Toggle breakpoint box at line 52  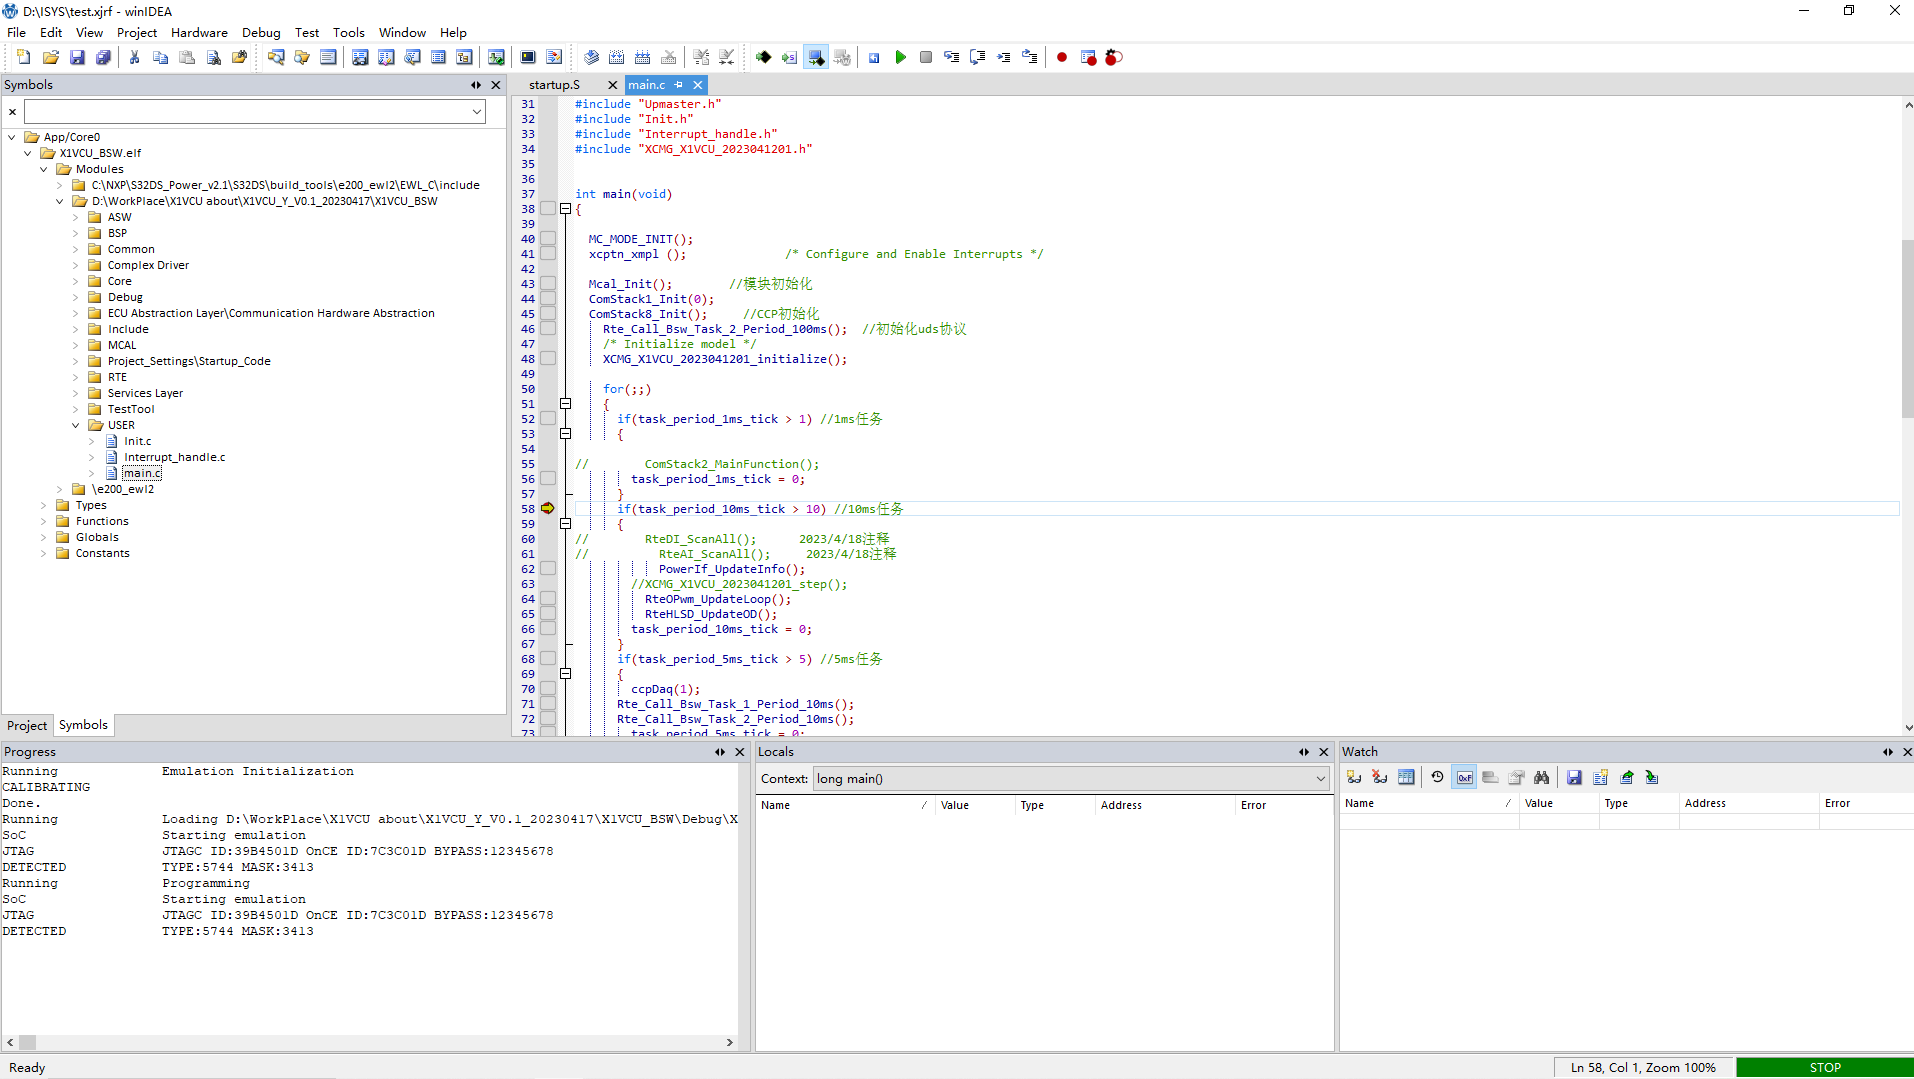coord(548,419)
